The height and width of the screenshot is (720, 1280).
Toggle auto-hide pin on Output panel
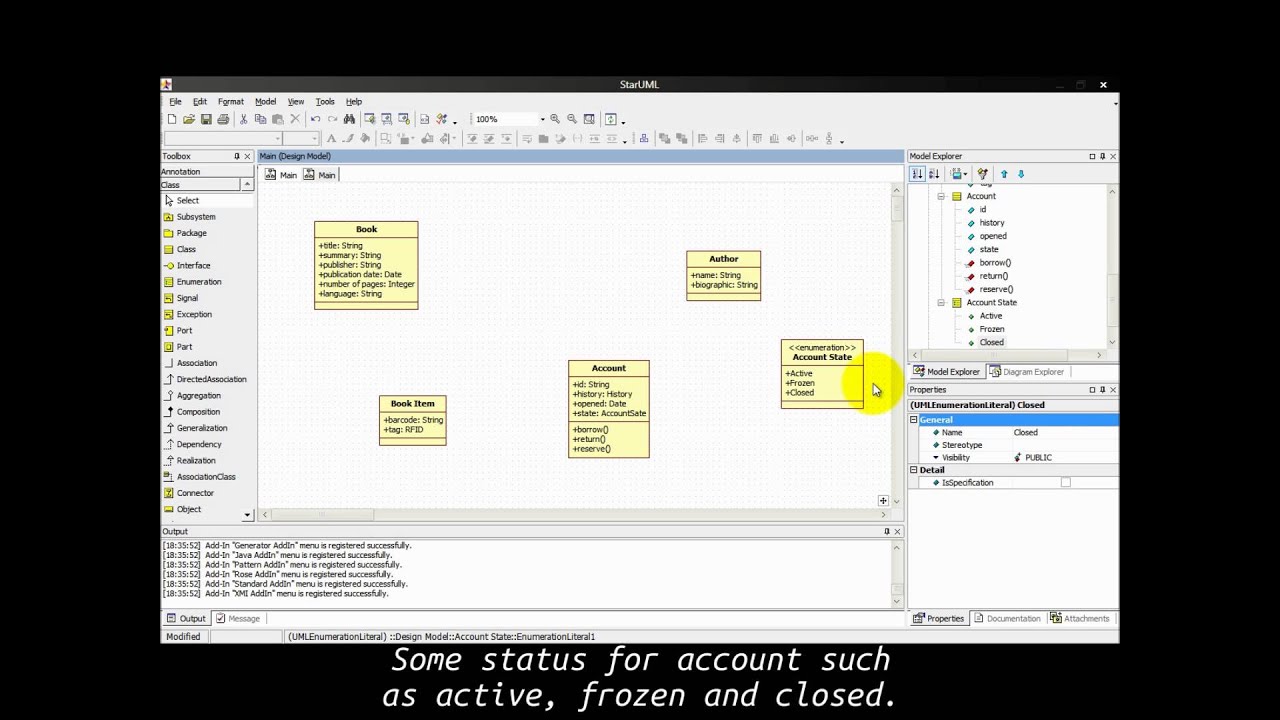(886, 531)
